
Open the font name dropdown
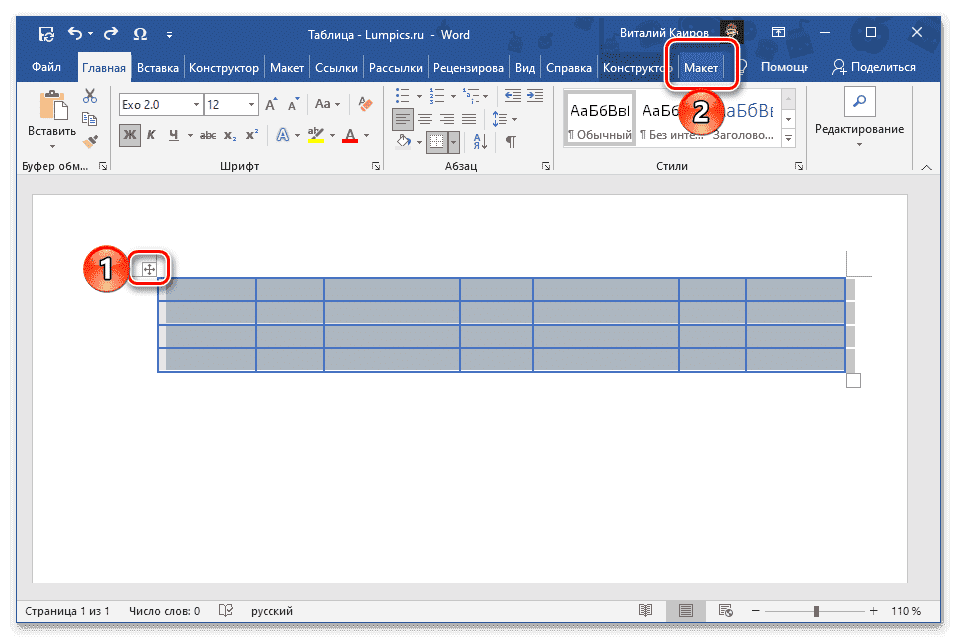click(x=196, y=105)
